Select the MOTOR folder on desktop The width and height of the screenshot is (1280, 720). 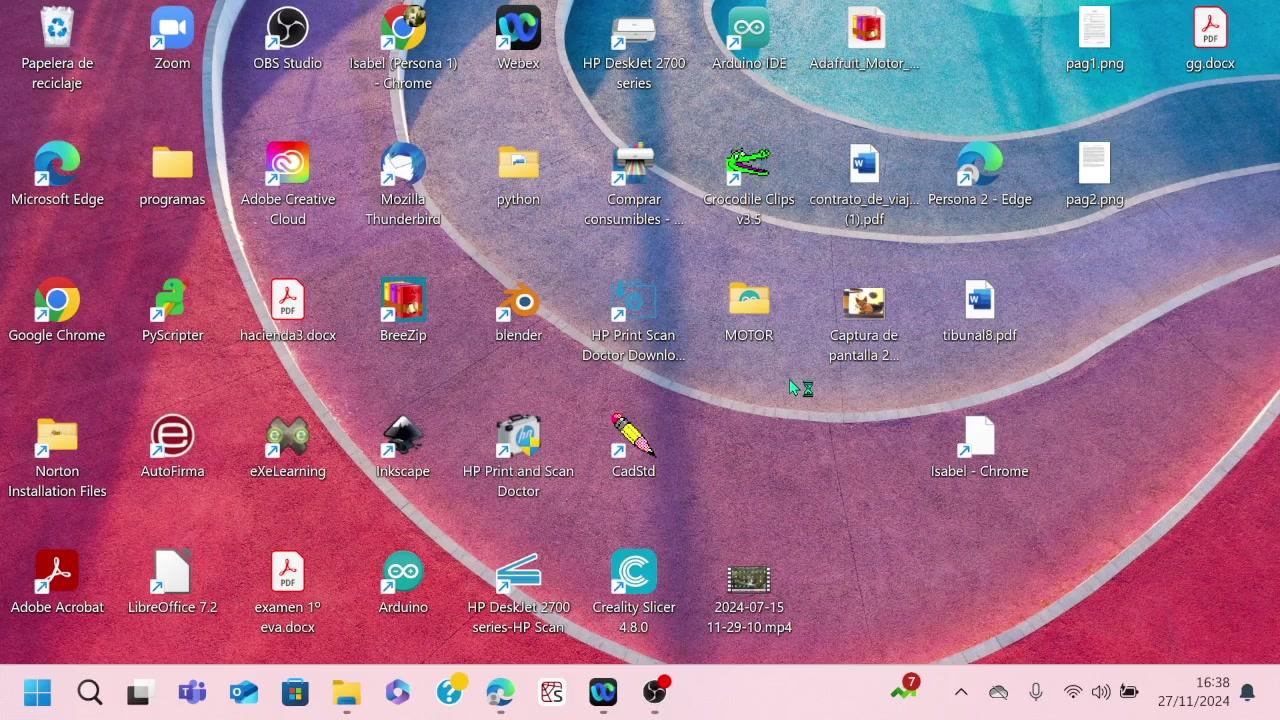(x=749, y=312)
